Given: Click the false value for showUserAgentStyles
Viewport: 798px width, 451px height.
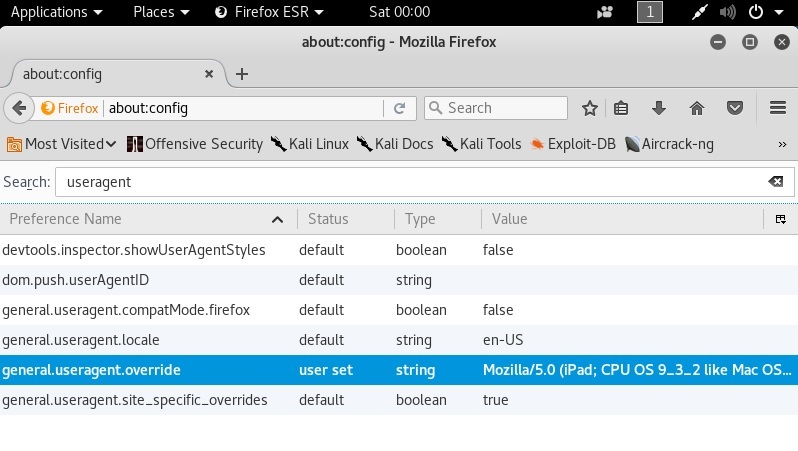Looking at the screenshot, I should tap(498, 250).
